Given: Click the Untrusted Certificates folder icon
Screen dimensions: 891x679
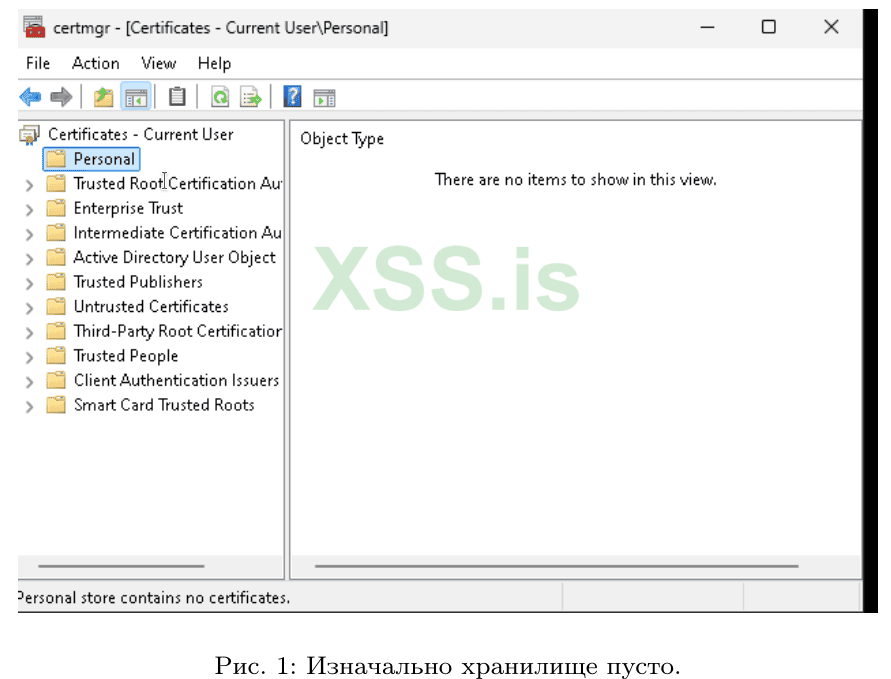Looking at the screenshot, I should click(x=56, y=306).
